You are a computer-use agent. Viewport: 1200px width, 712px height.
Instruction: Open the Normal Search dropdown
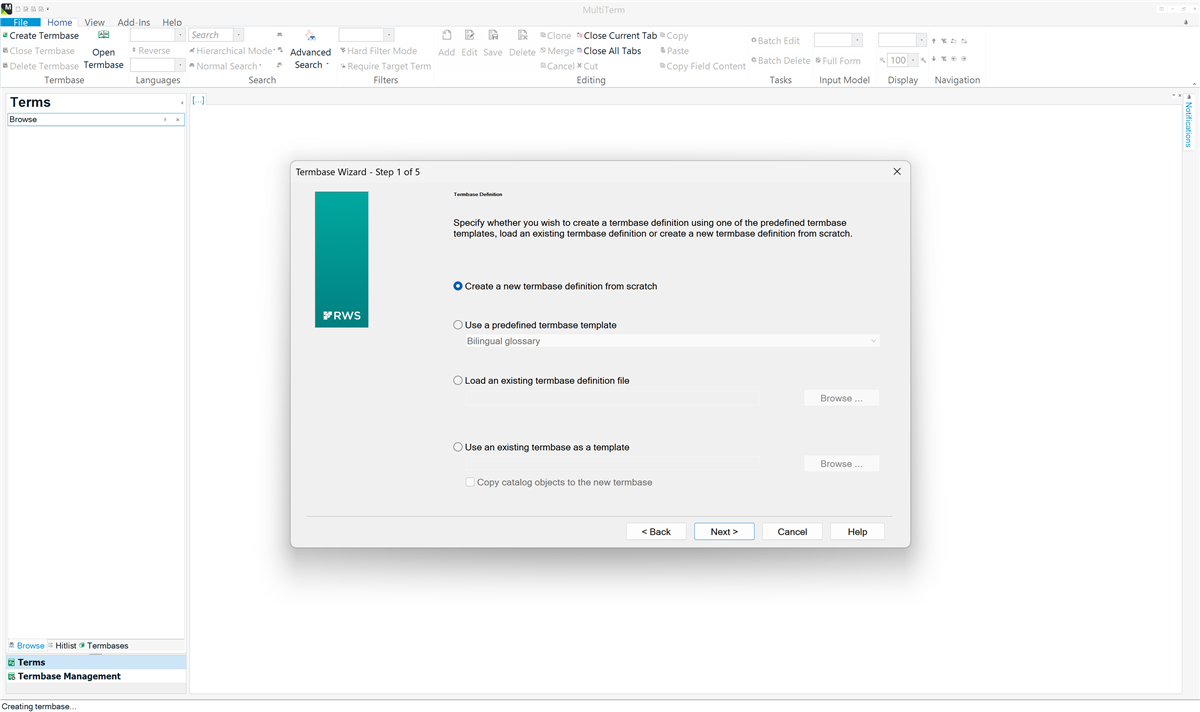226,66
